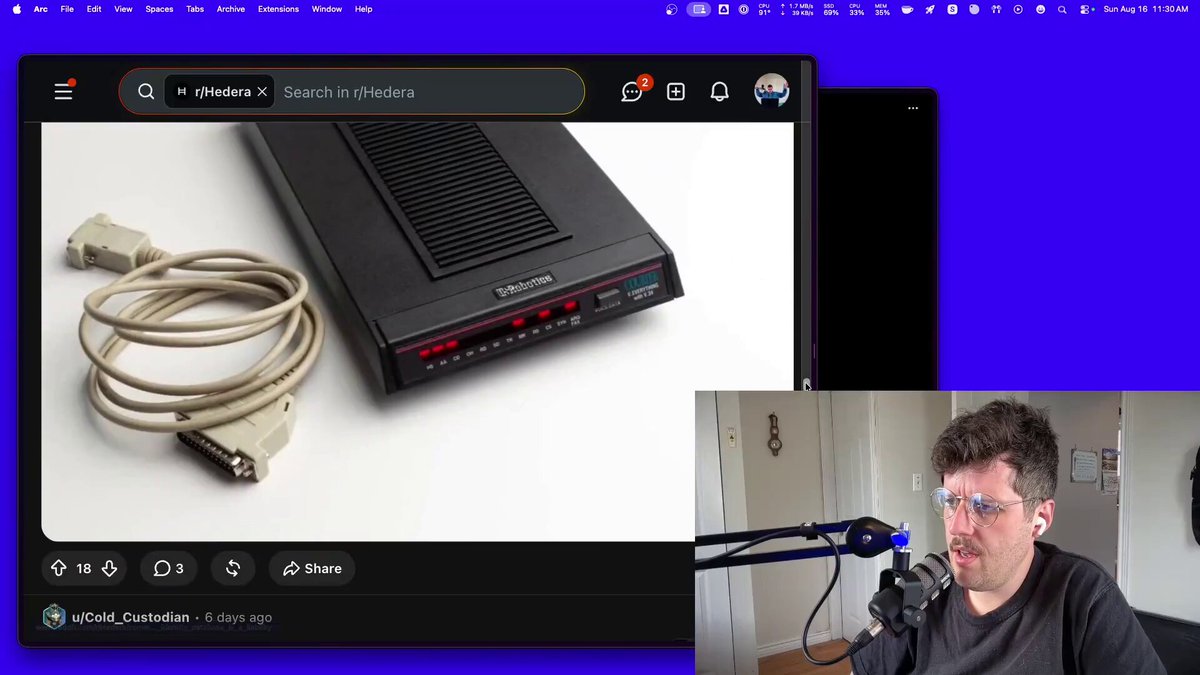Downvote the modem post

click(110, 568)
